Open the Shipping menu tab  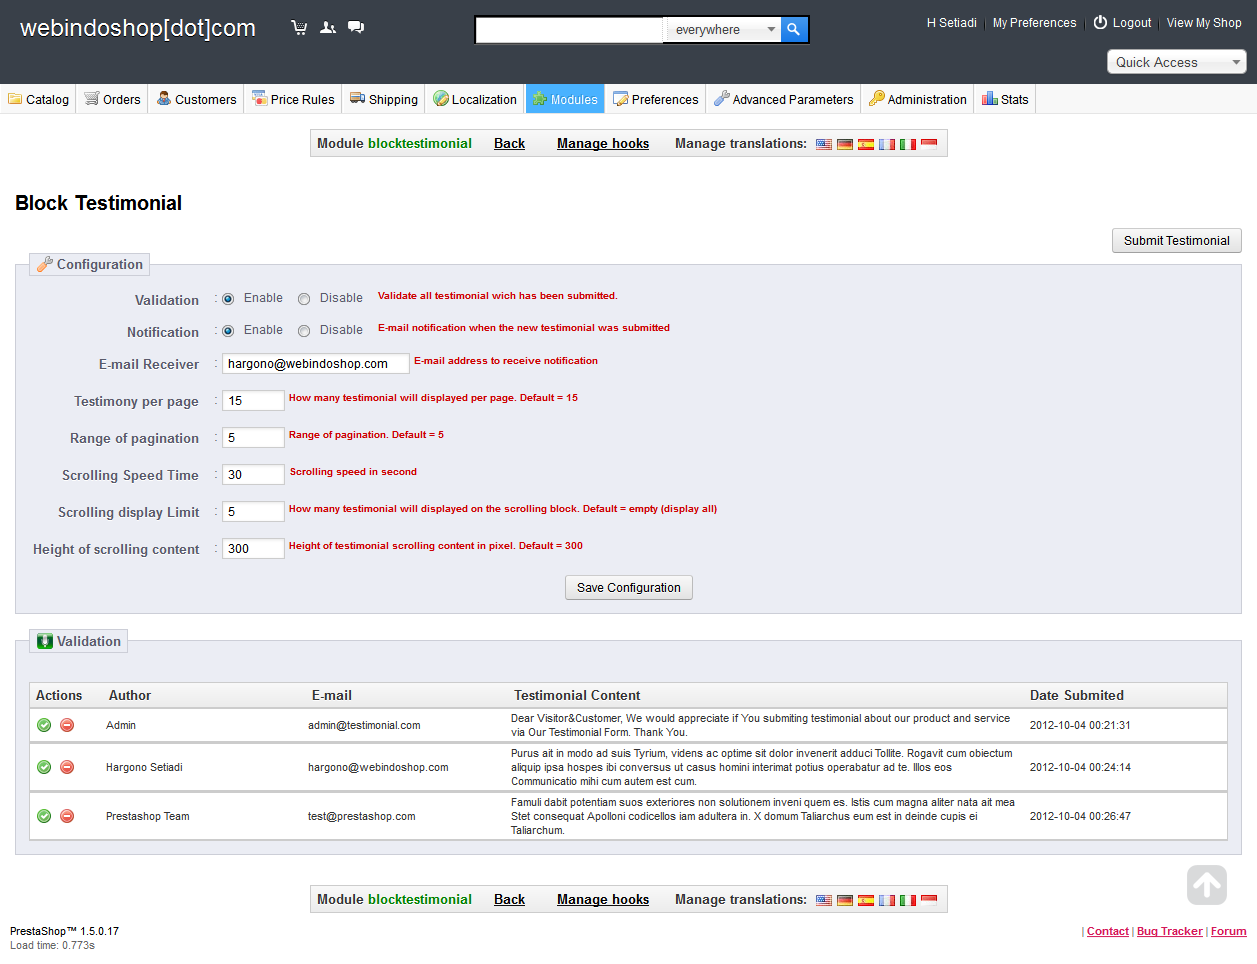click(x=384, y=99)
